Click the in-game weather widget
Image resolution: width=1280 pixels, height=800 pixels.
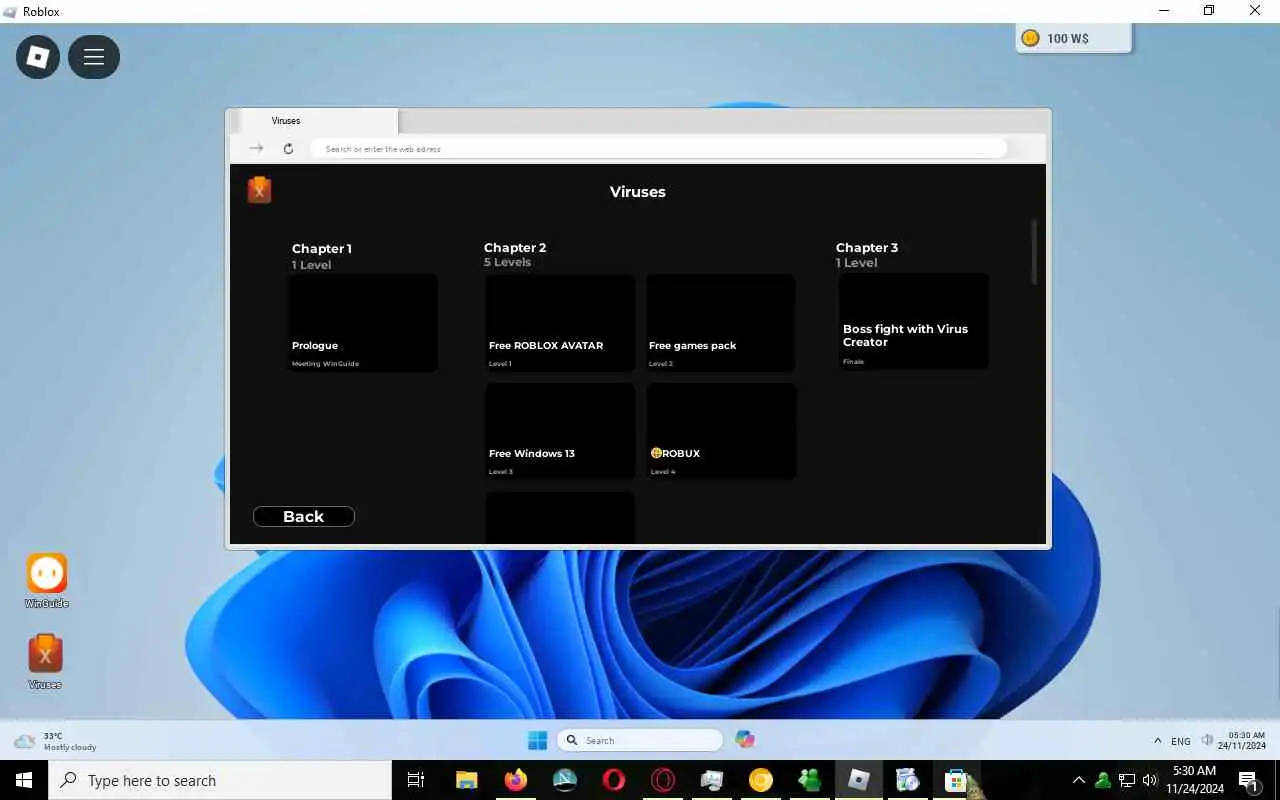(55, 741)
